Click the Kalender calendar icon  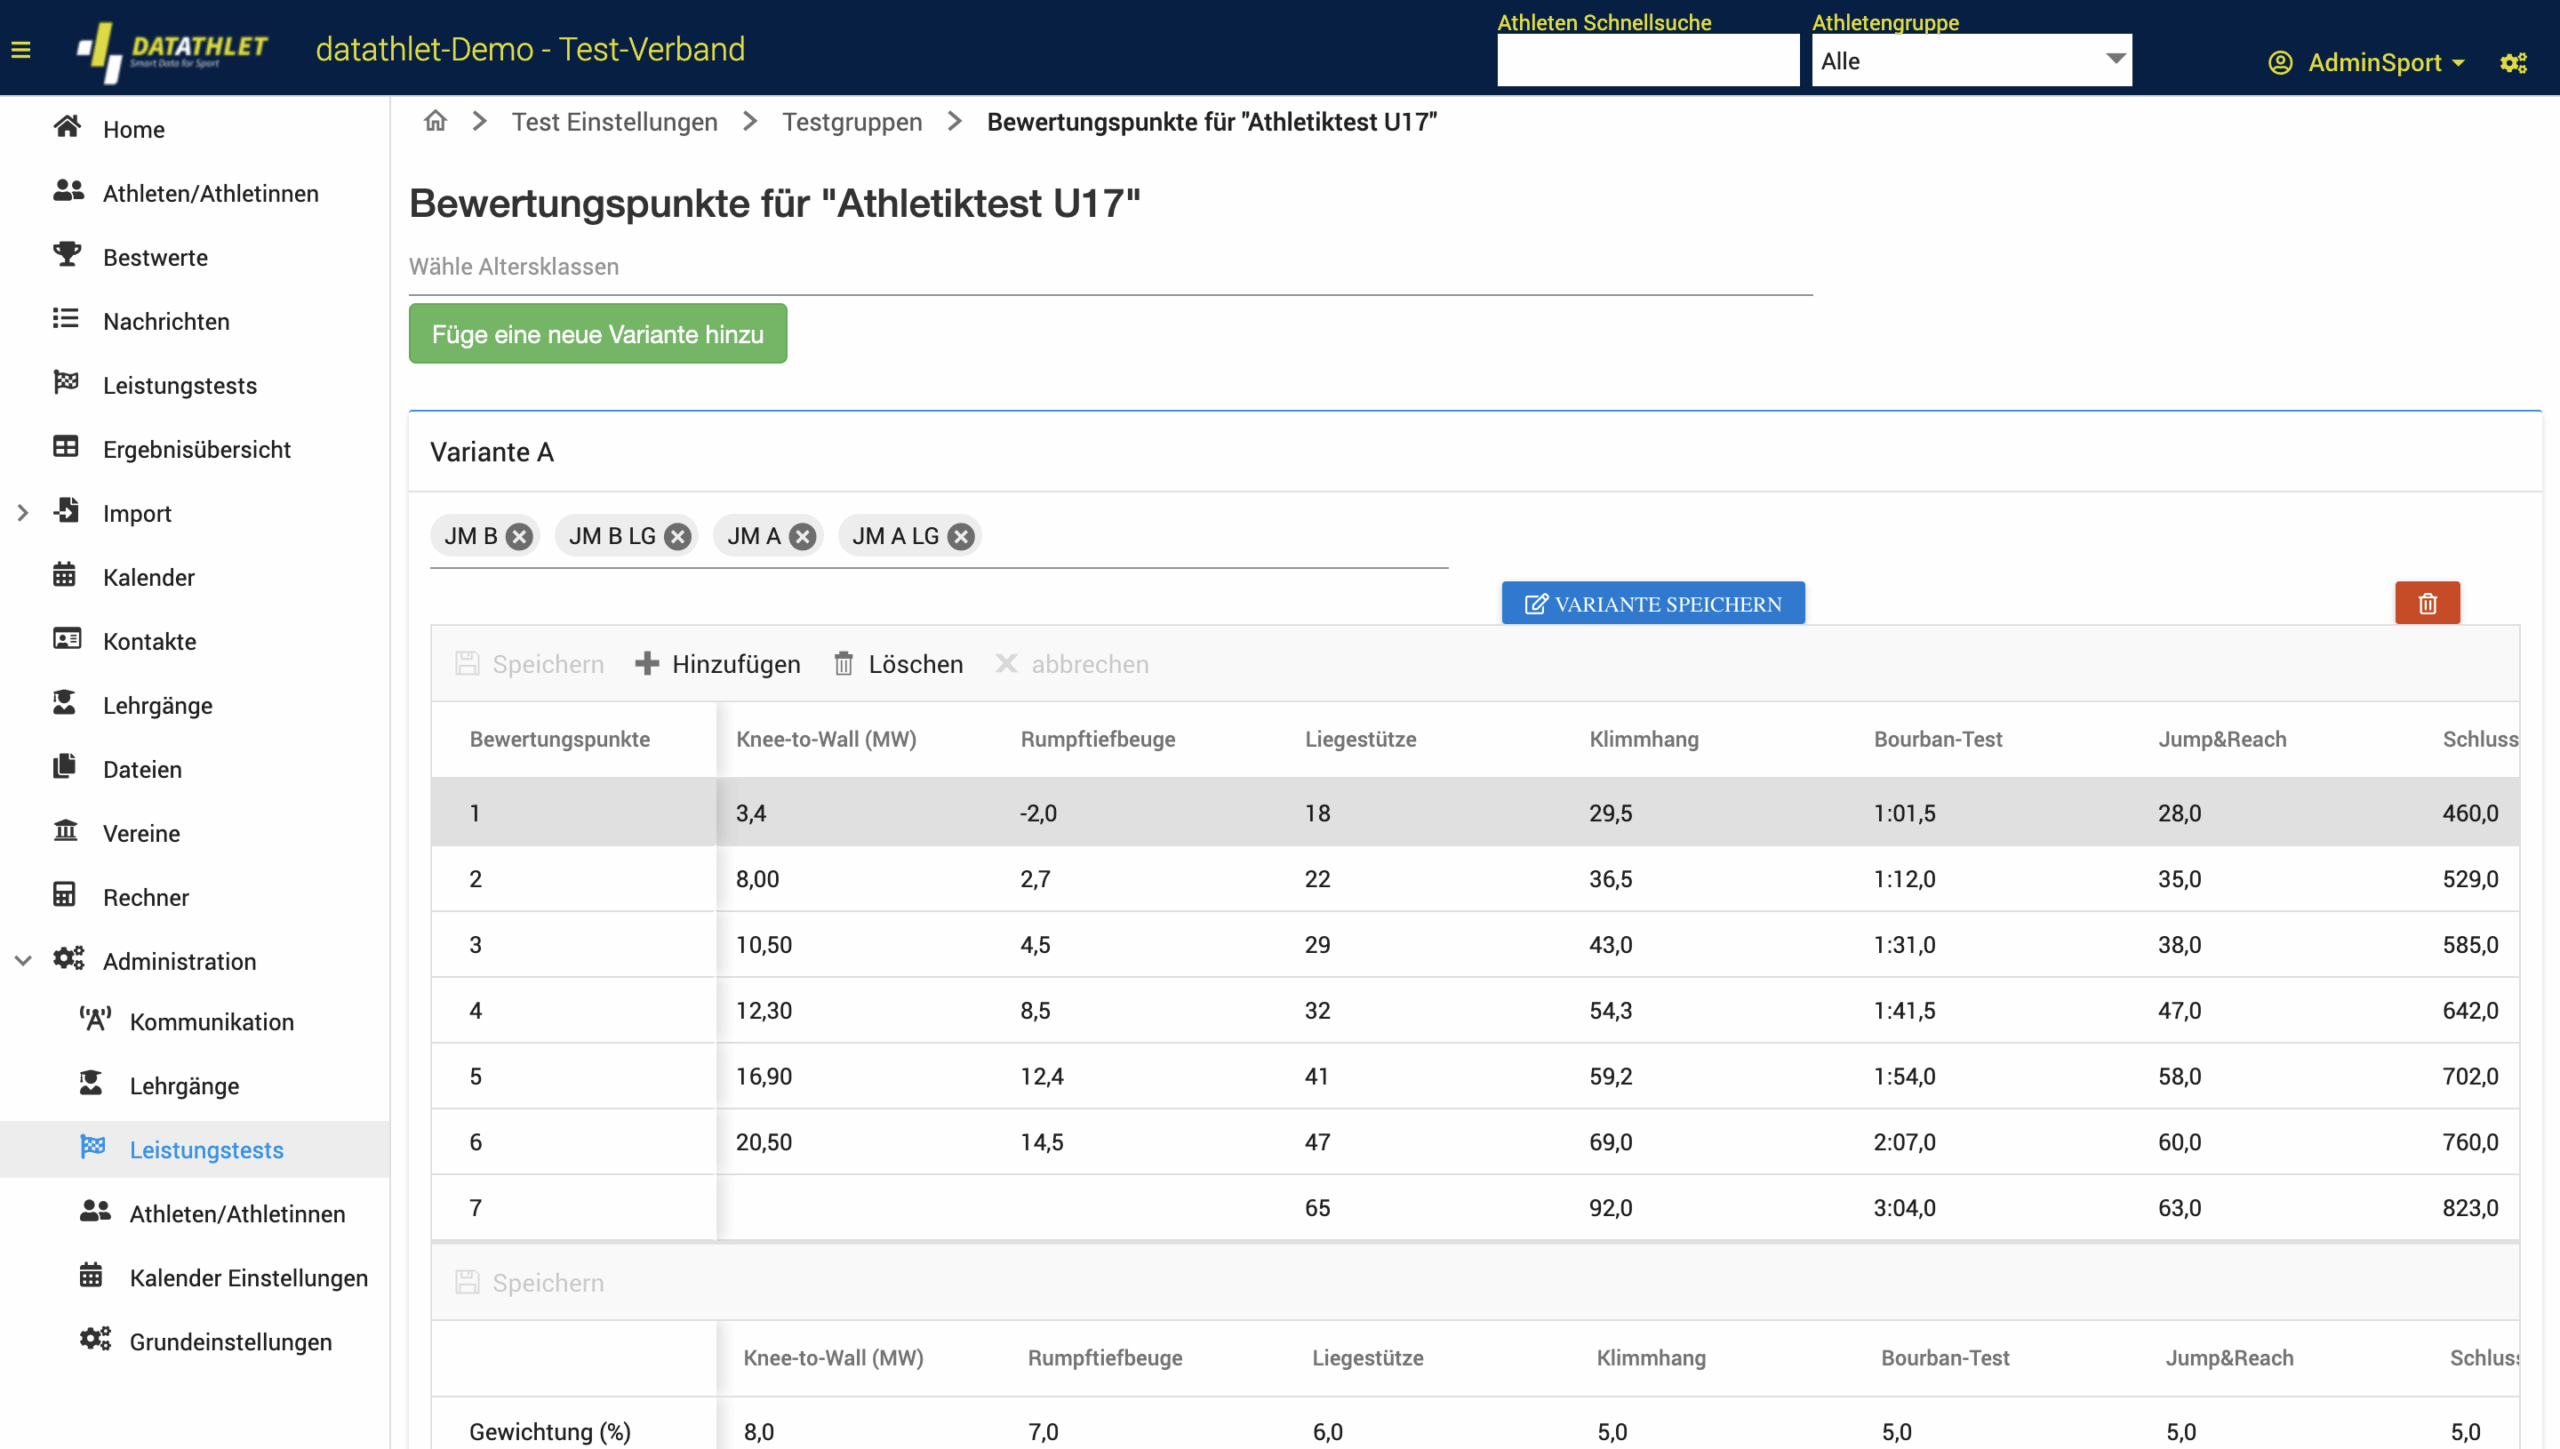click(65, 575)
